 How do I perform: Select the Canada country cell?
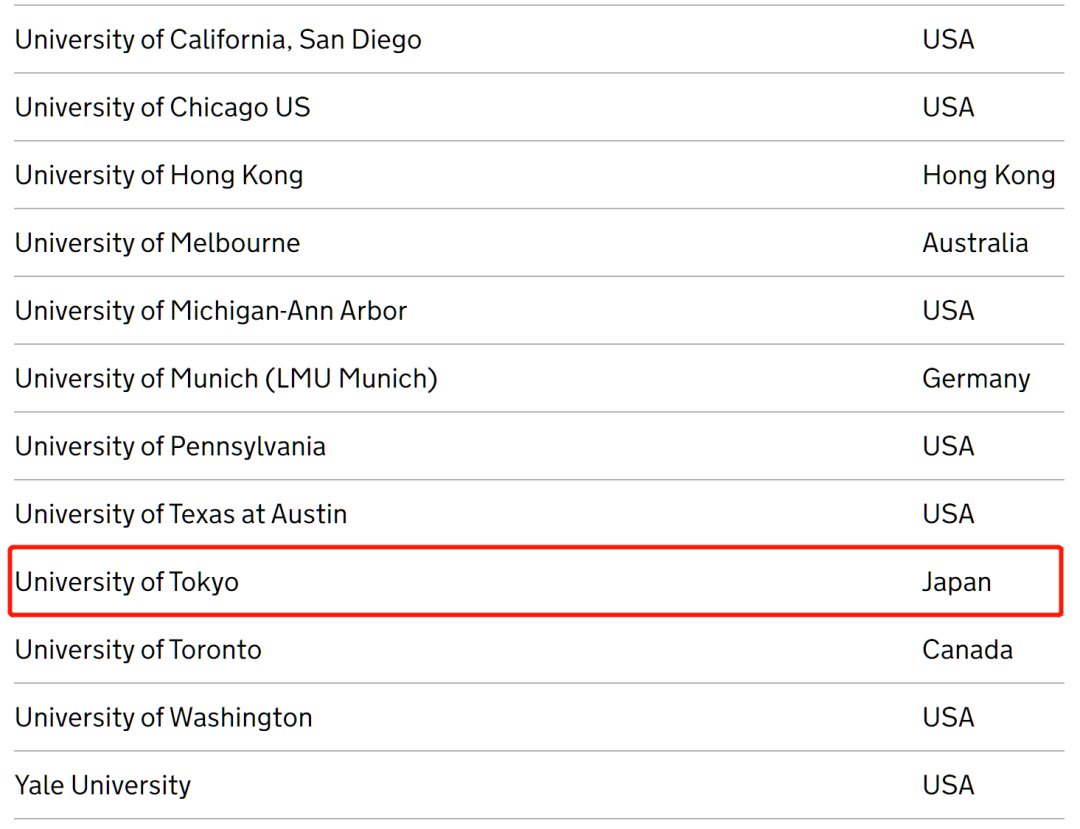coord(968,650)
